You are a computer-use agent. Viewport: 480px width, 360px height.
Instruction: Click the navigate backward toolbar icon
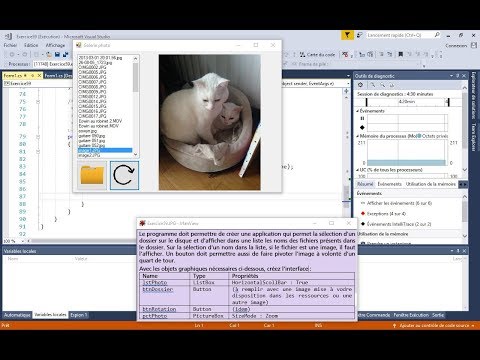click(12, 54)
